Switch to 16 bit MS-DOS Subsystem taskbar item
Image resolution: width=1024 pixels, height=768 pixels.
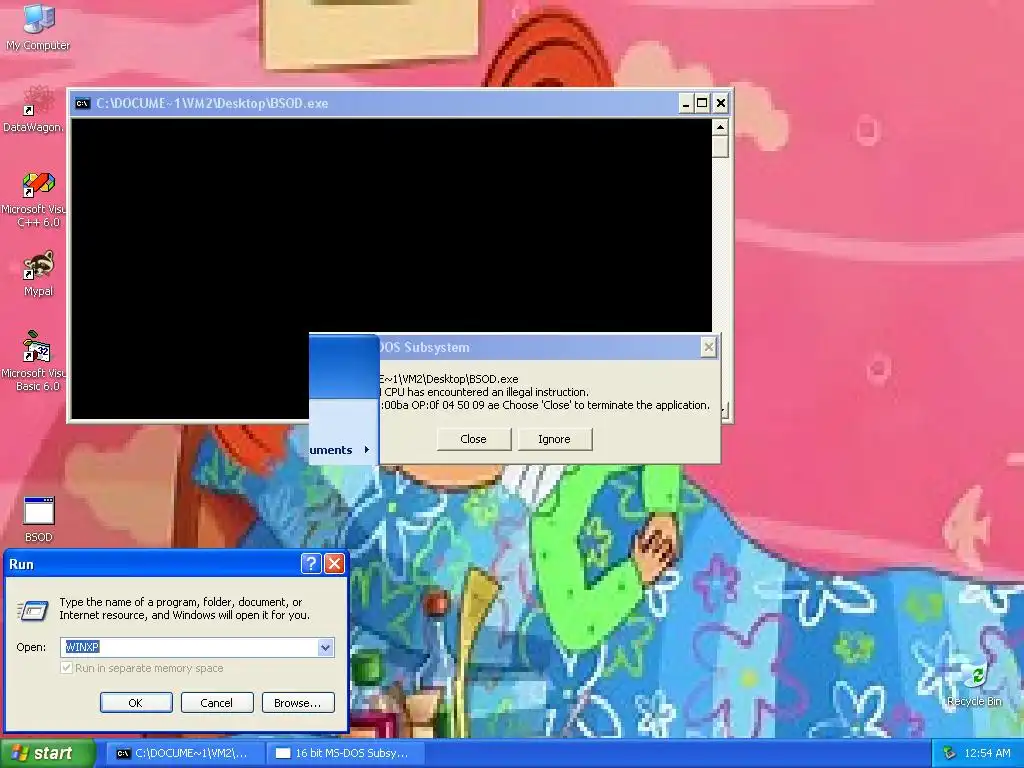[x=346, y=753]
